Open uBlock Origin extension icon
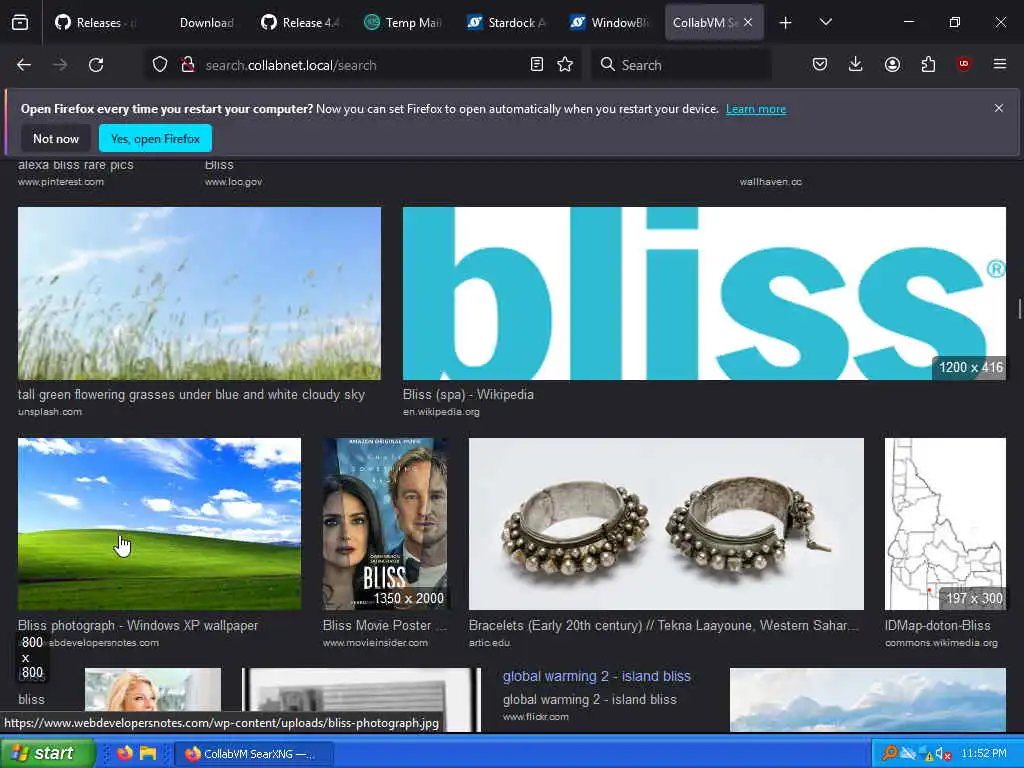Viewport: 1024px width, 768px height. [x=964, y=64]
